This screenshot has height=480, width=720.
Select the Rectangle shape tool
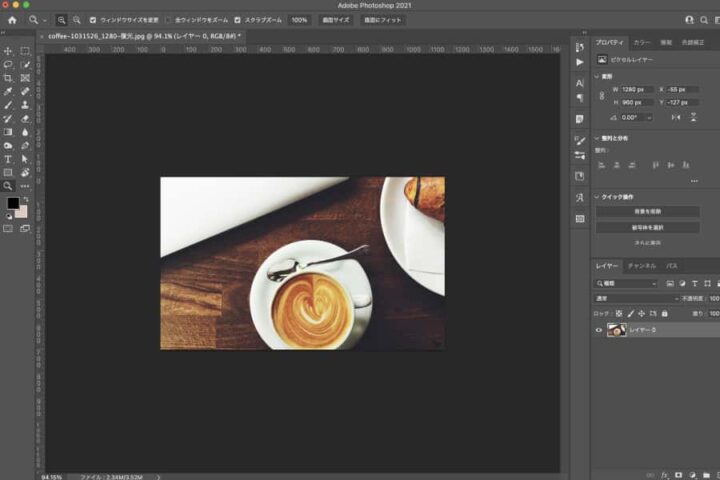(x=8, y=173)
